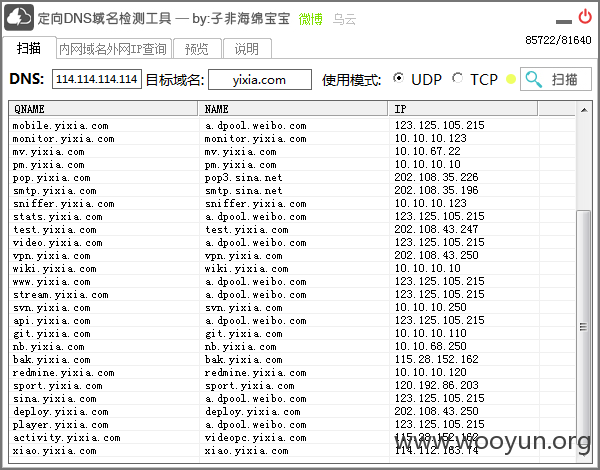This screenshot has height=470, width=600.
Task: Select the mv.yixia.com QNAME cell
Action: (x=49, y=152)
